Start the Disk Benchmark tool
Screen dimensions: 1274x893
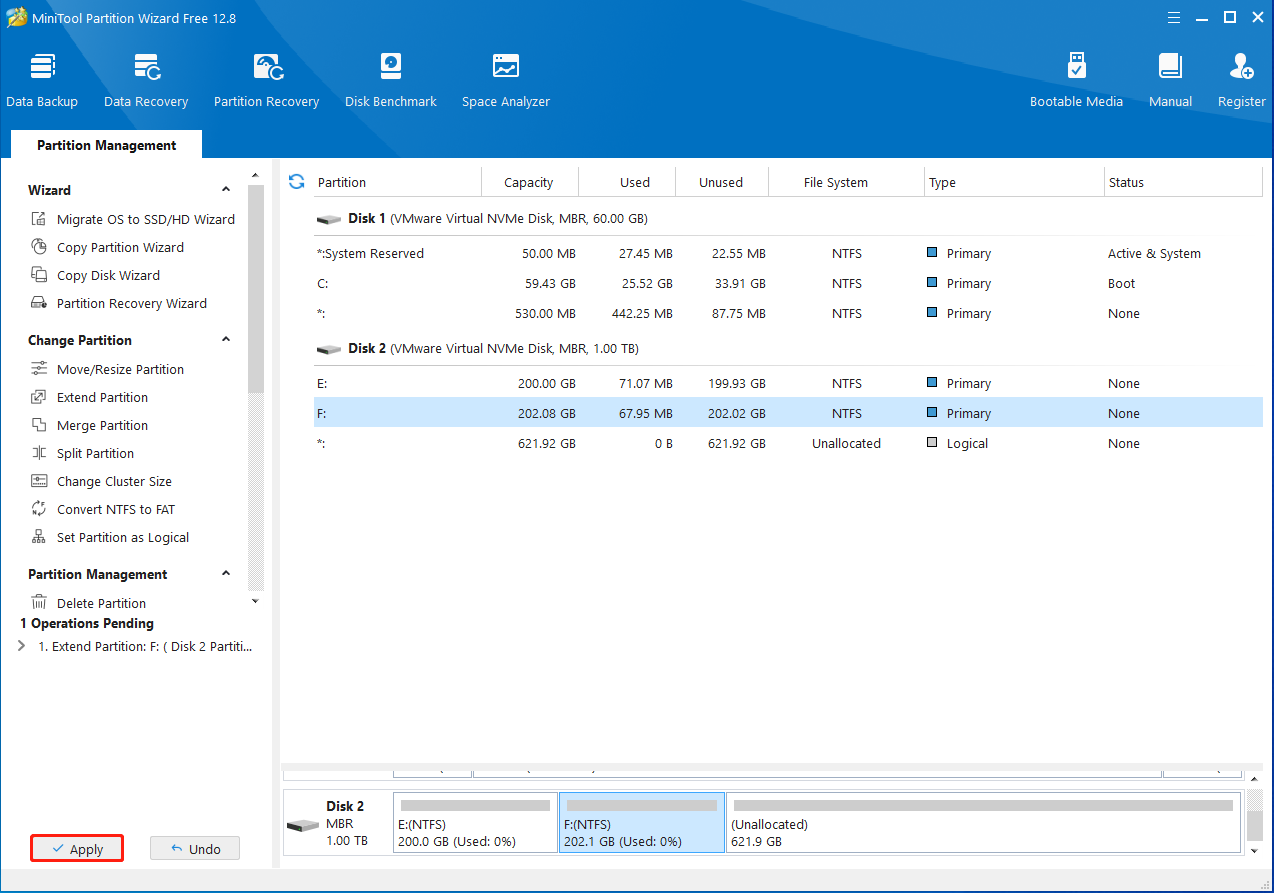(x=391, y=80)
